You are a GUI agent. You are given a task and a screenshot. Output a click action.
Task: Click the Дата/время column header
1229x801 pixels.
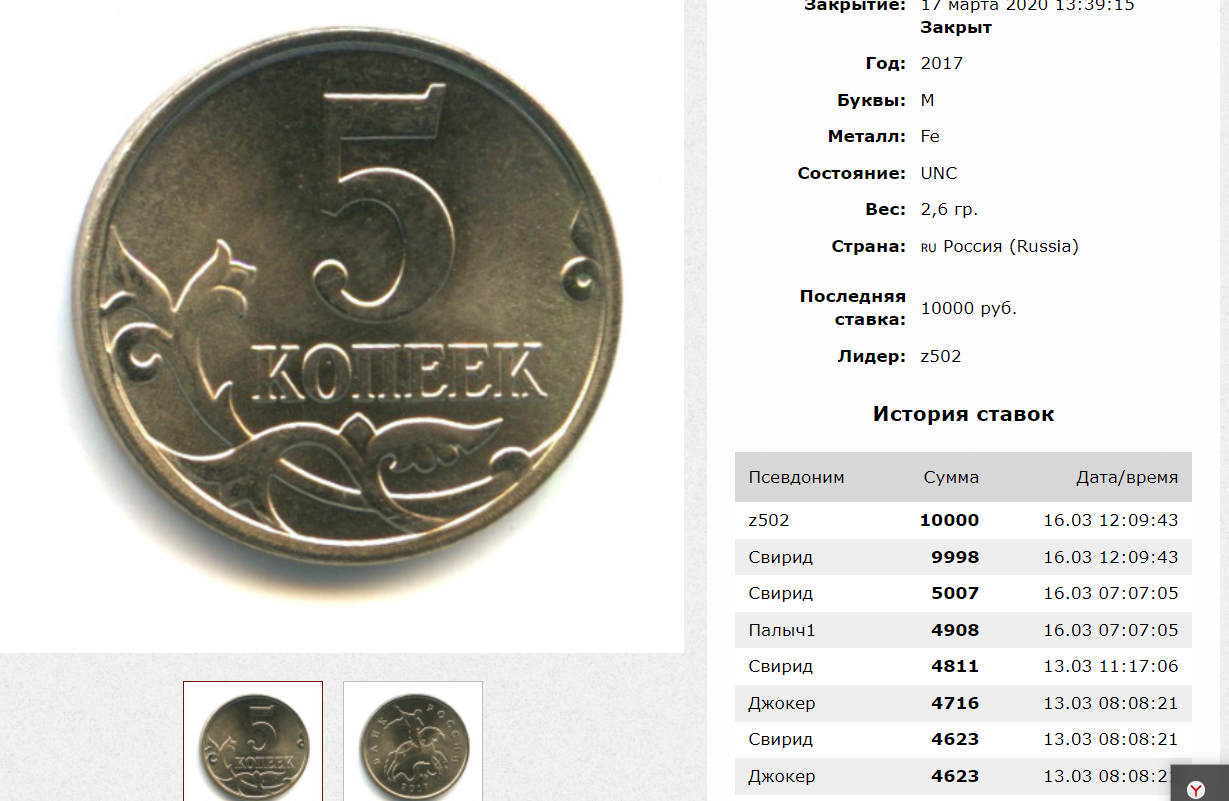[x=1127, y=477]
